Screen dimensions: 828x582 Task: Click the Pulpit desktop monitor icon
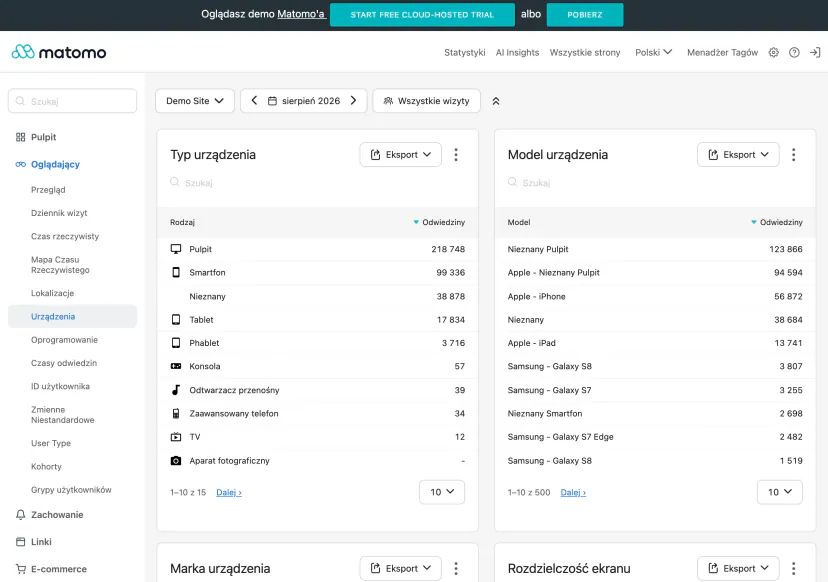click(x=176, y=249)
